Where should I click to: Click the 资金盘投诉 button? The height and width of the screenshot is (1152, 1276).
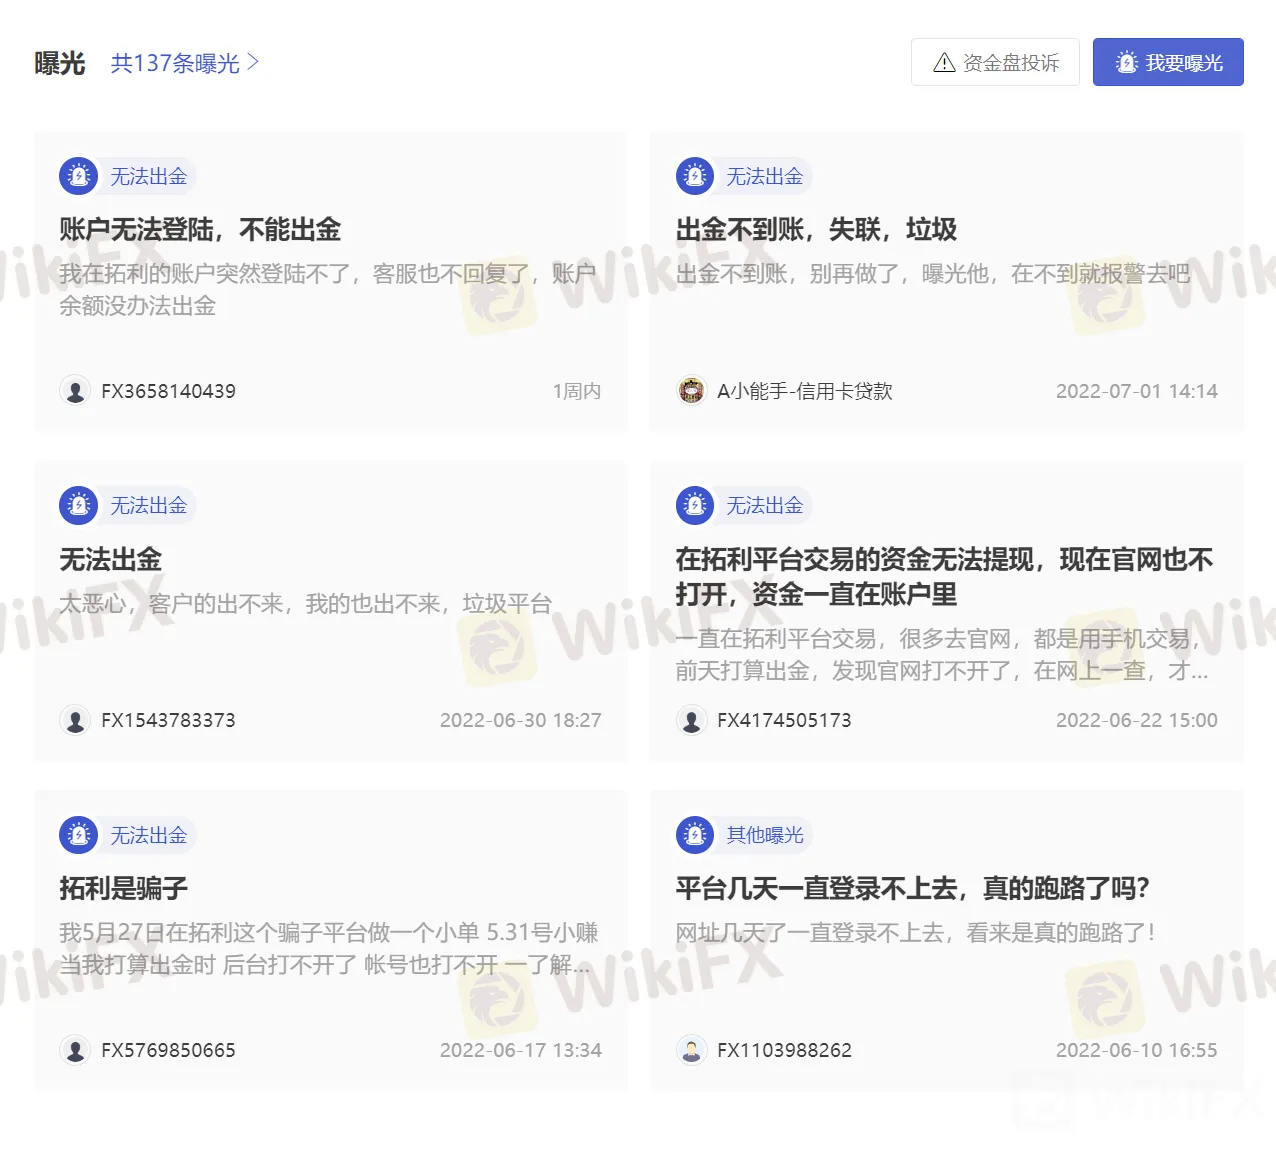tap(995, 63)
